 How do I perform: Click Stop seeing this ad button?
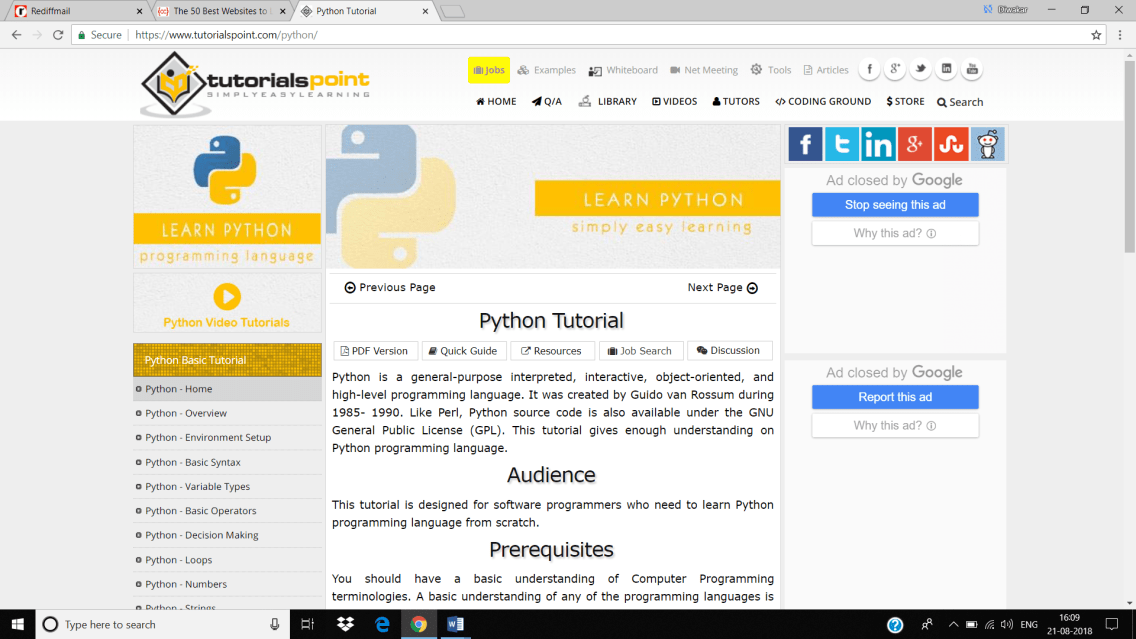[895, 205]
